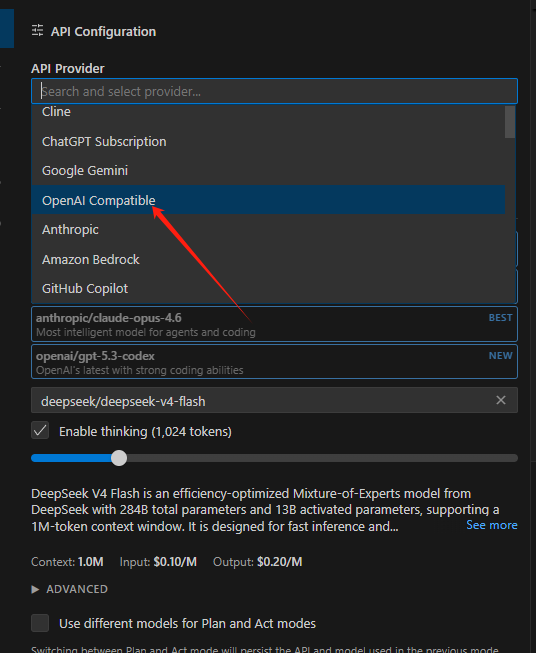The width and height of the screenshot is (536, 653).
Task: Click the thinking tokens slider handle
Action: (119, 458)
